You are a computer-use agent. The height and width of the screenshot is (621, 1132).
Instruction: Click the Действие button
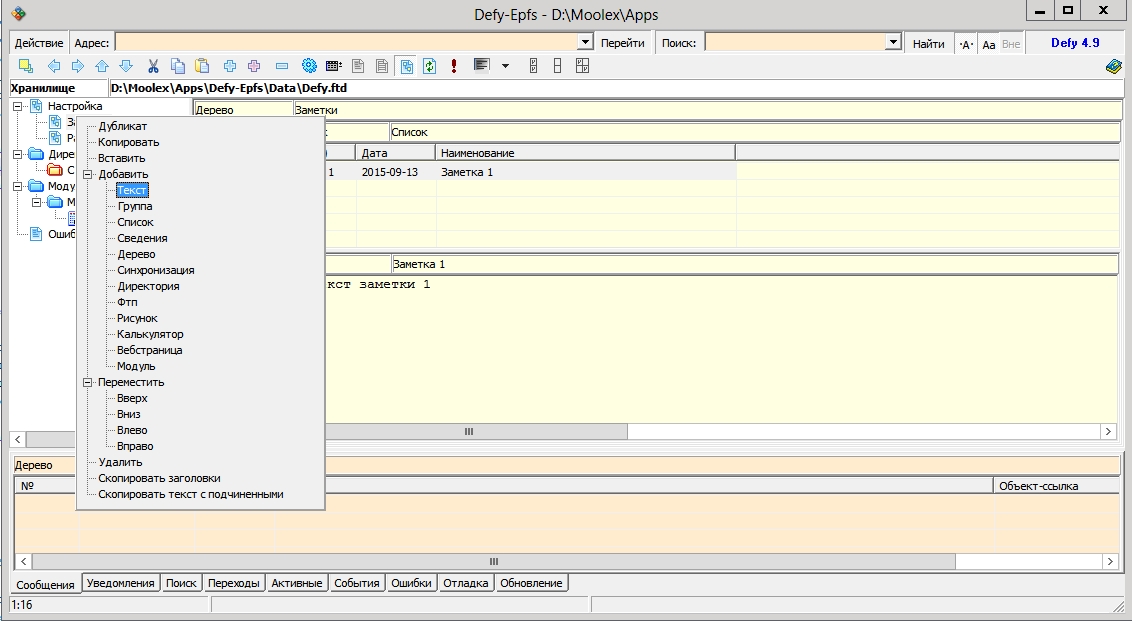pos(39,43)
